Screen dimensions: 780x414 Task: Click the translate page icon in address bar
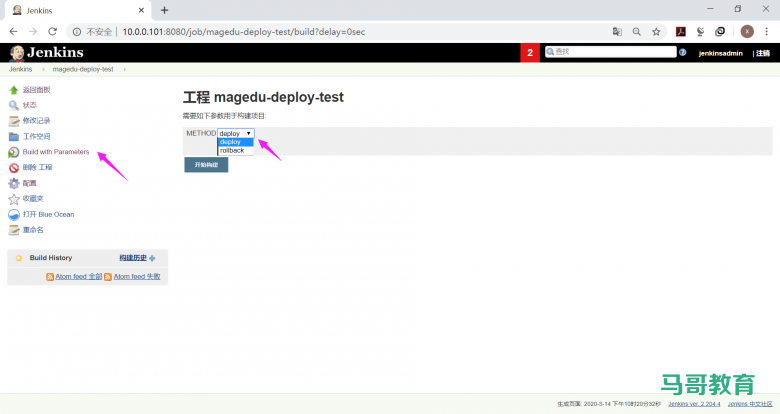click(617, 31)
